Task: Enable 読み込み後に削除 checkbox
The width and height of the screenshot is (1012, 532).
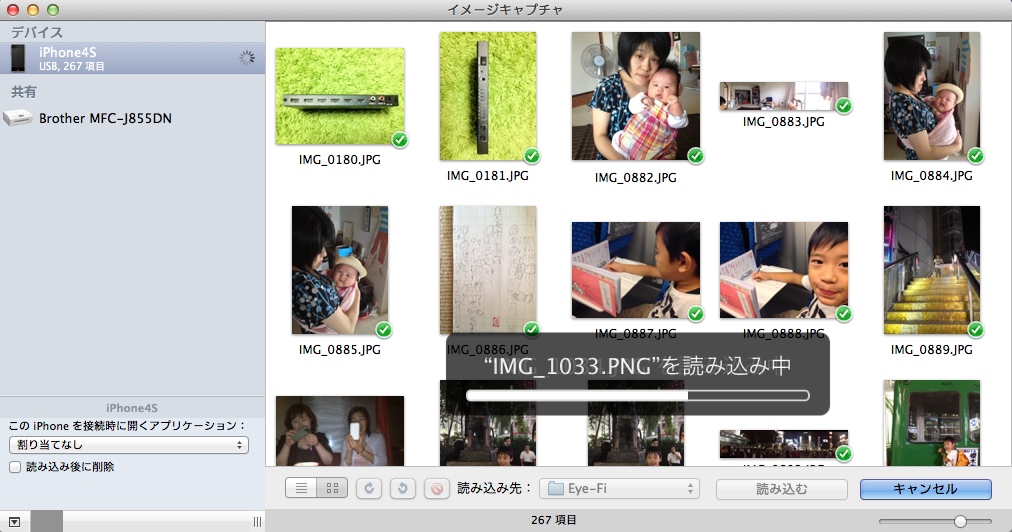Action: tap(15, 467)
